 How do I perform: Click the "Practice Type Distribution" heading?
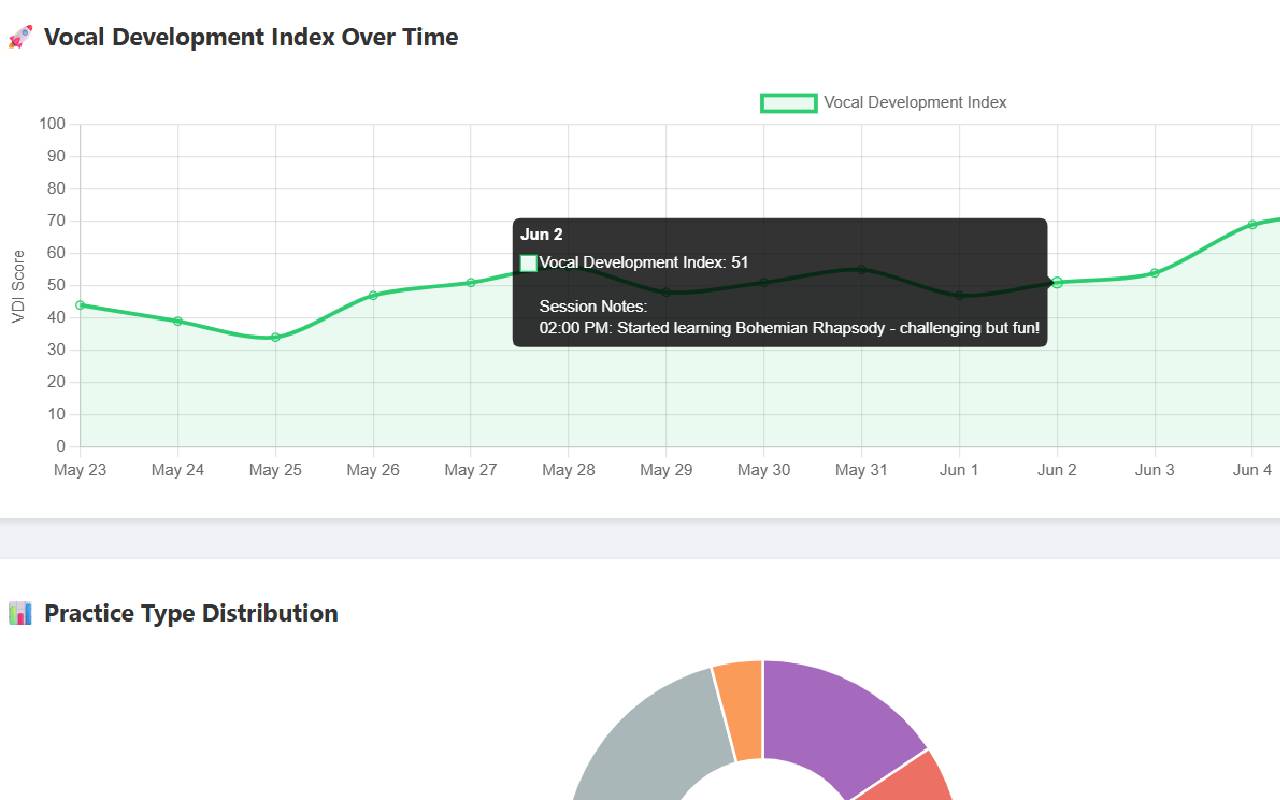pyautogui.click(x=191, y=613)
